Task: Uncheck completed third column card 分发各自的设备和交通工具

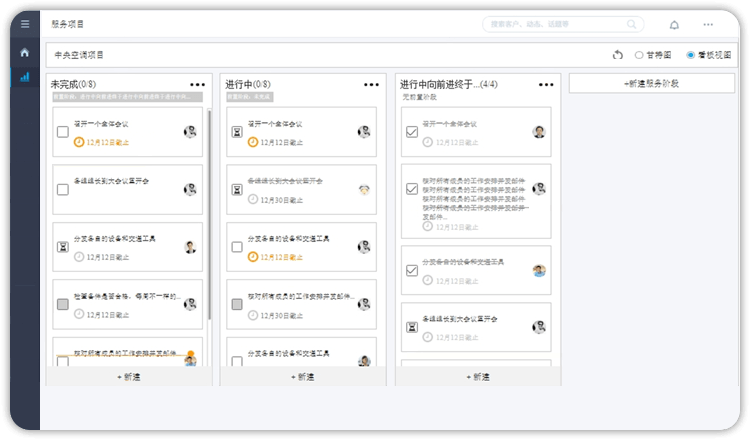Action: [412, 271]
